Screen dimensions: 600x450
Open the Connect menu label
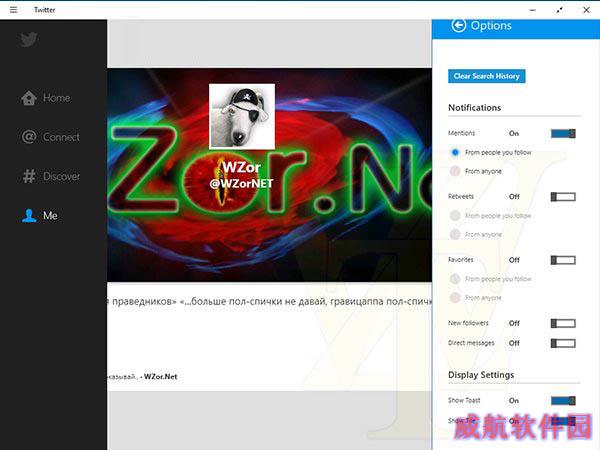tap(61, 137)
